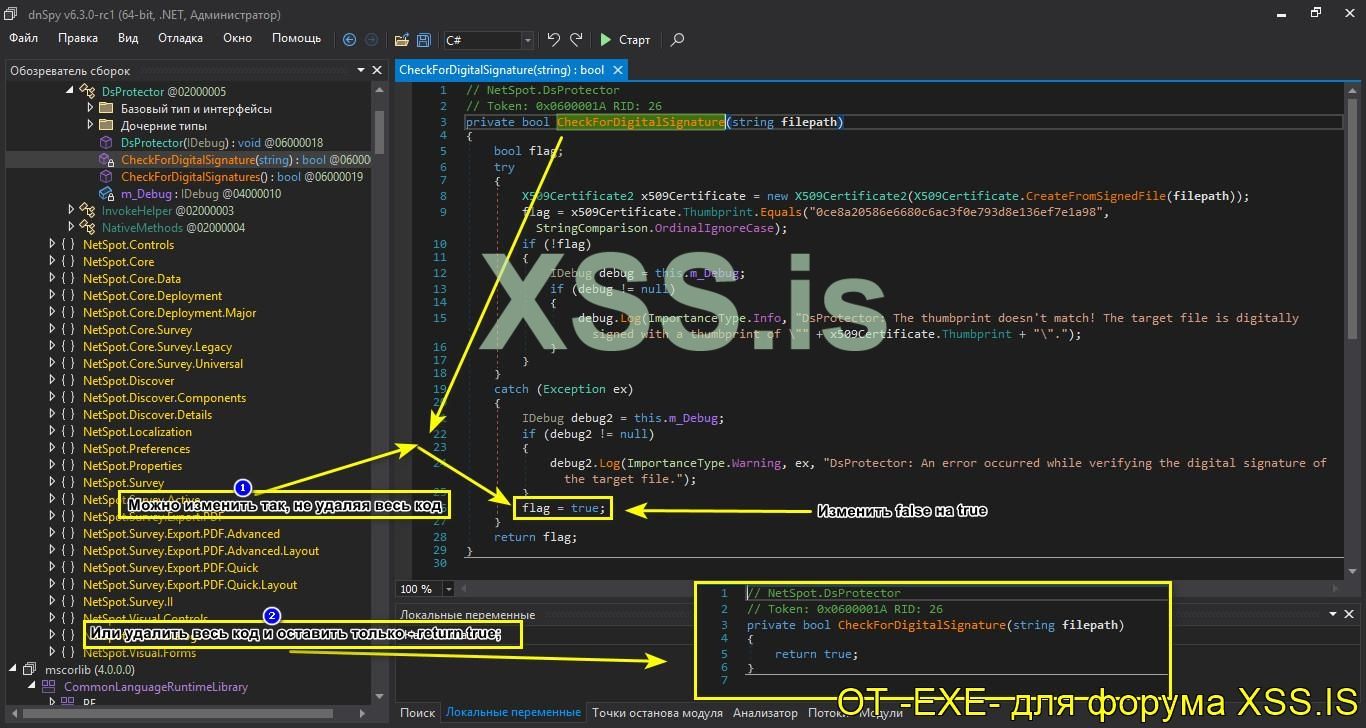Click the module icon of CommonLanguageRuntimeLibrary
This screenshot has height=728, width=1366.
[50, 687]
